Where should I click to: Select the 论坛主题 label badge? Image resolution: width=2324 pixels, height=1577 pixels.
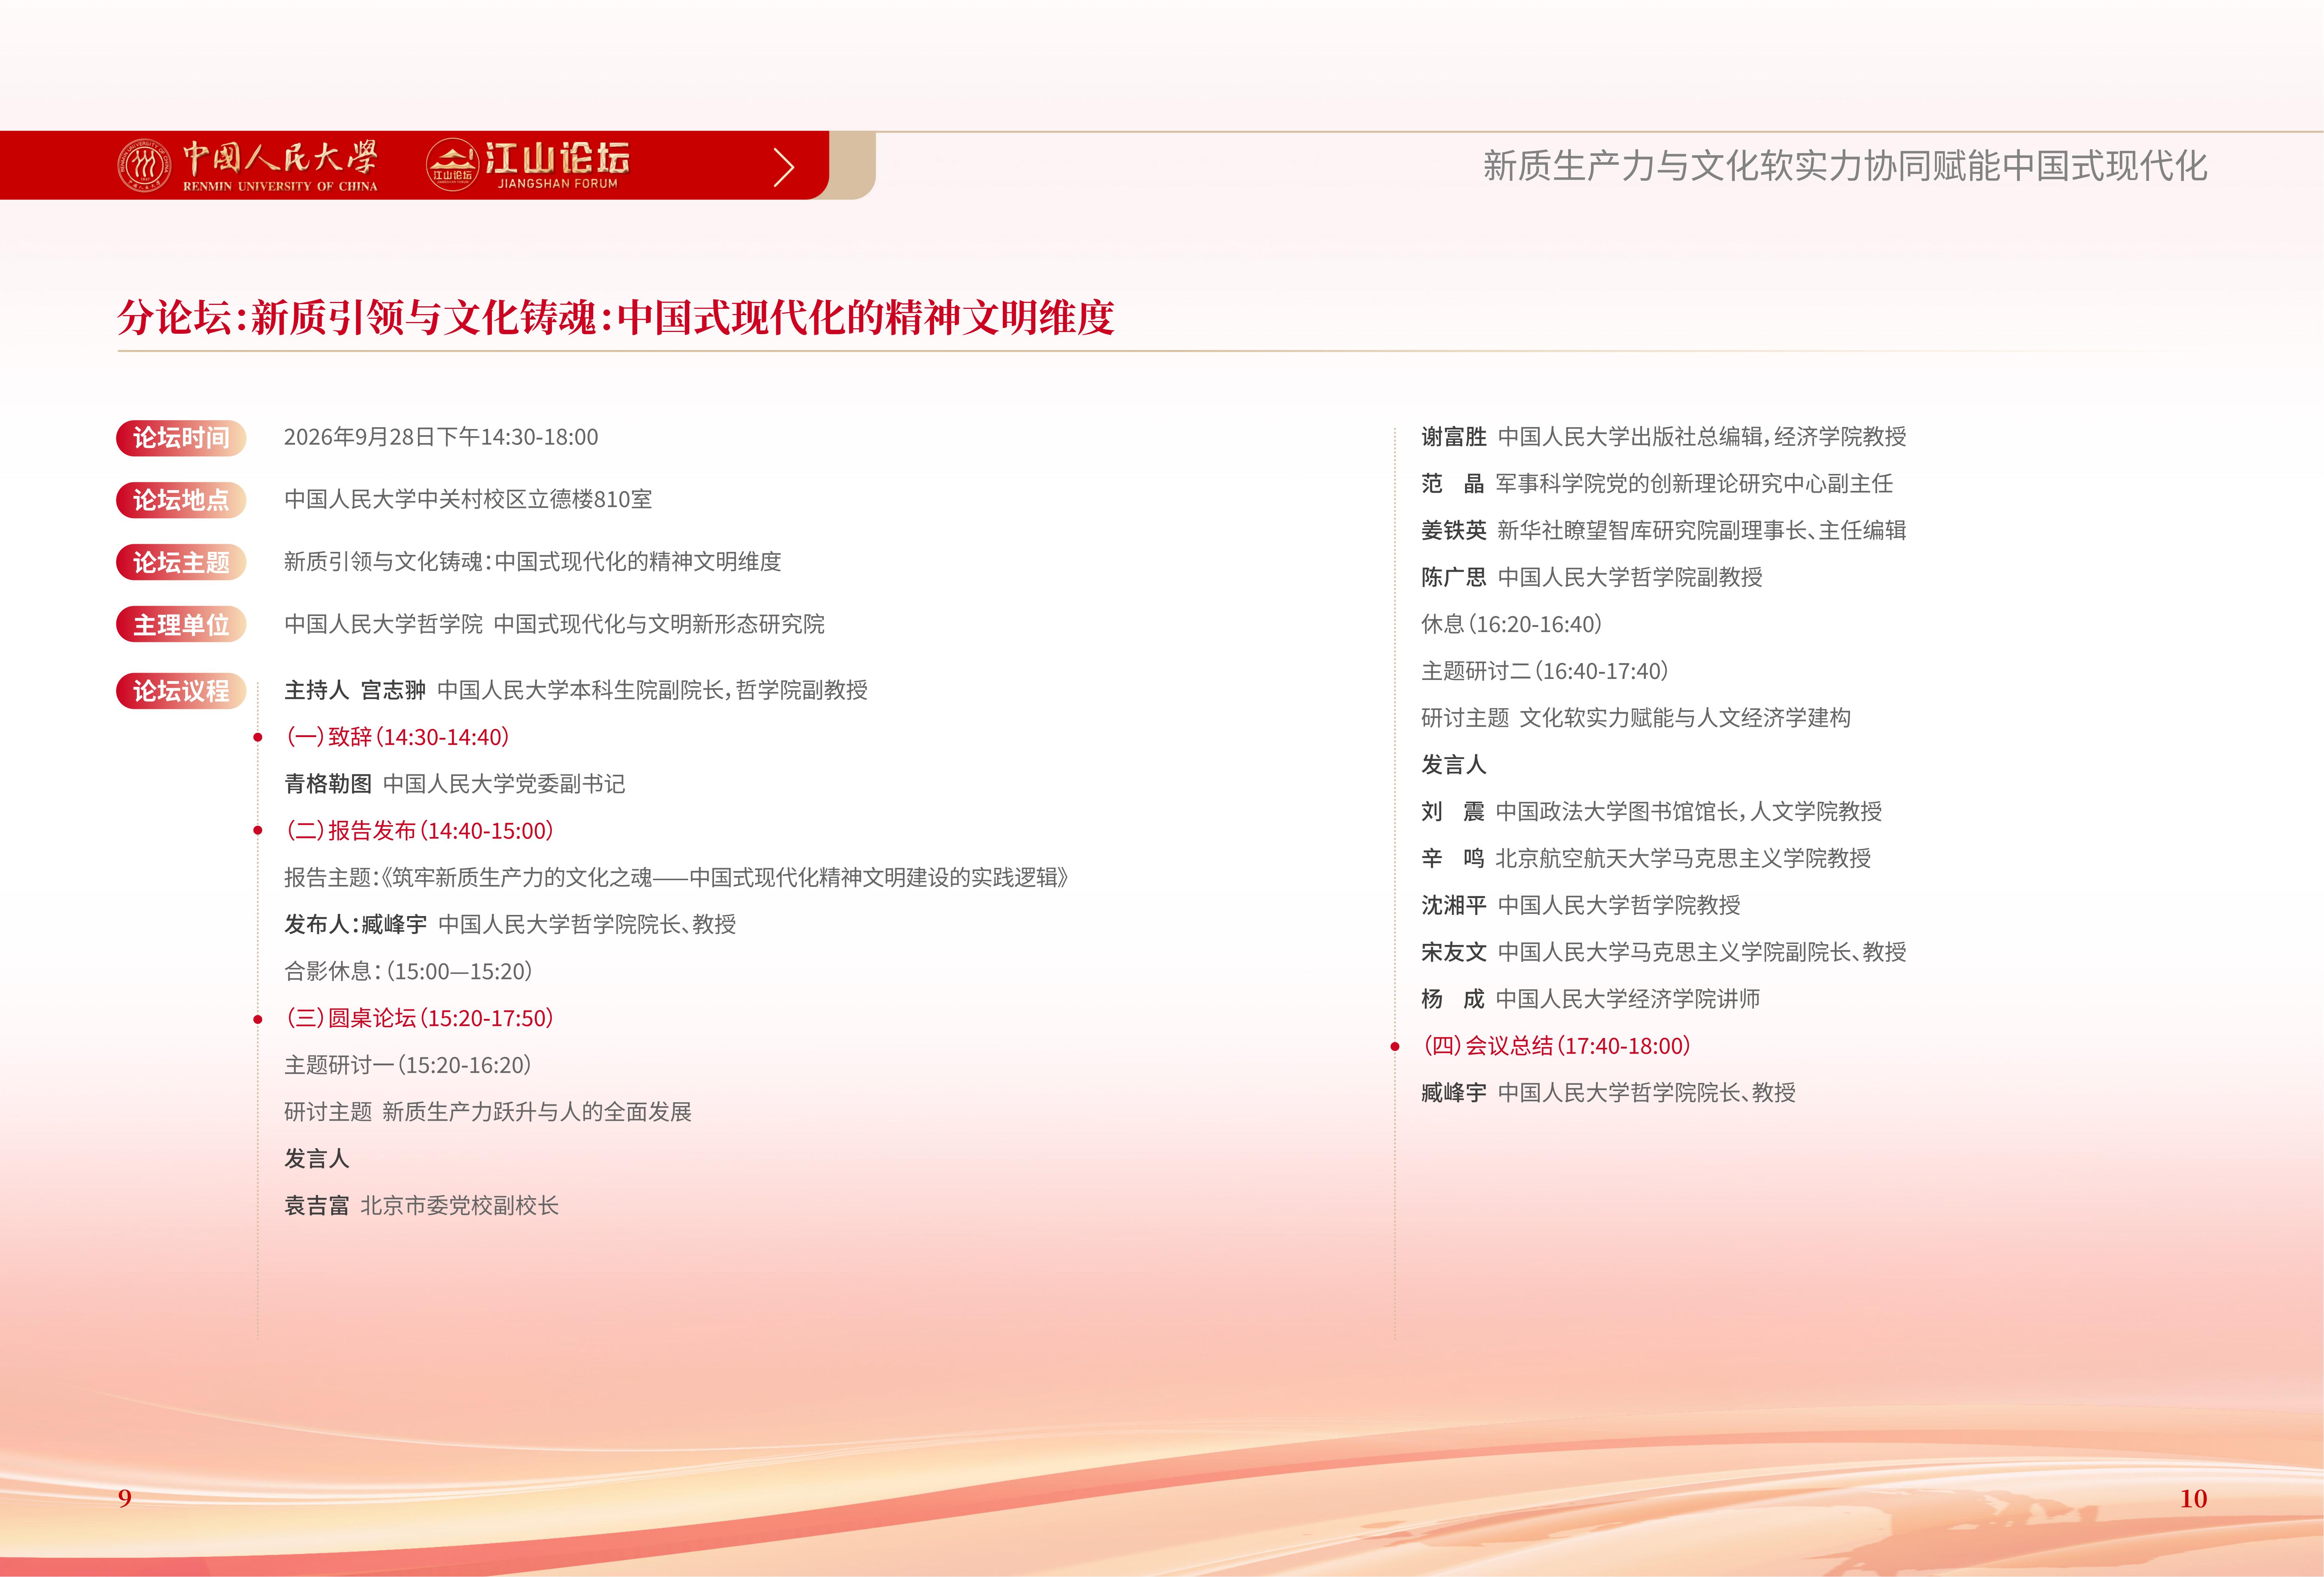pyautogui.click(x=181, y=562)
